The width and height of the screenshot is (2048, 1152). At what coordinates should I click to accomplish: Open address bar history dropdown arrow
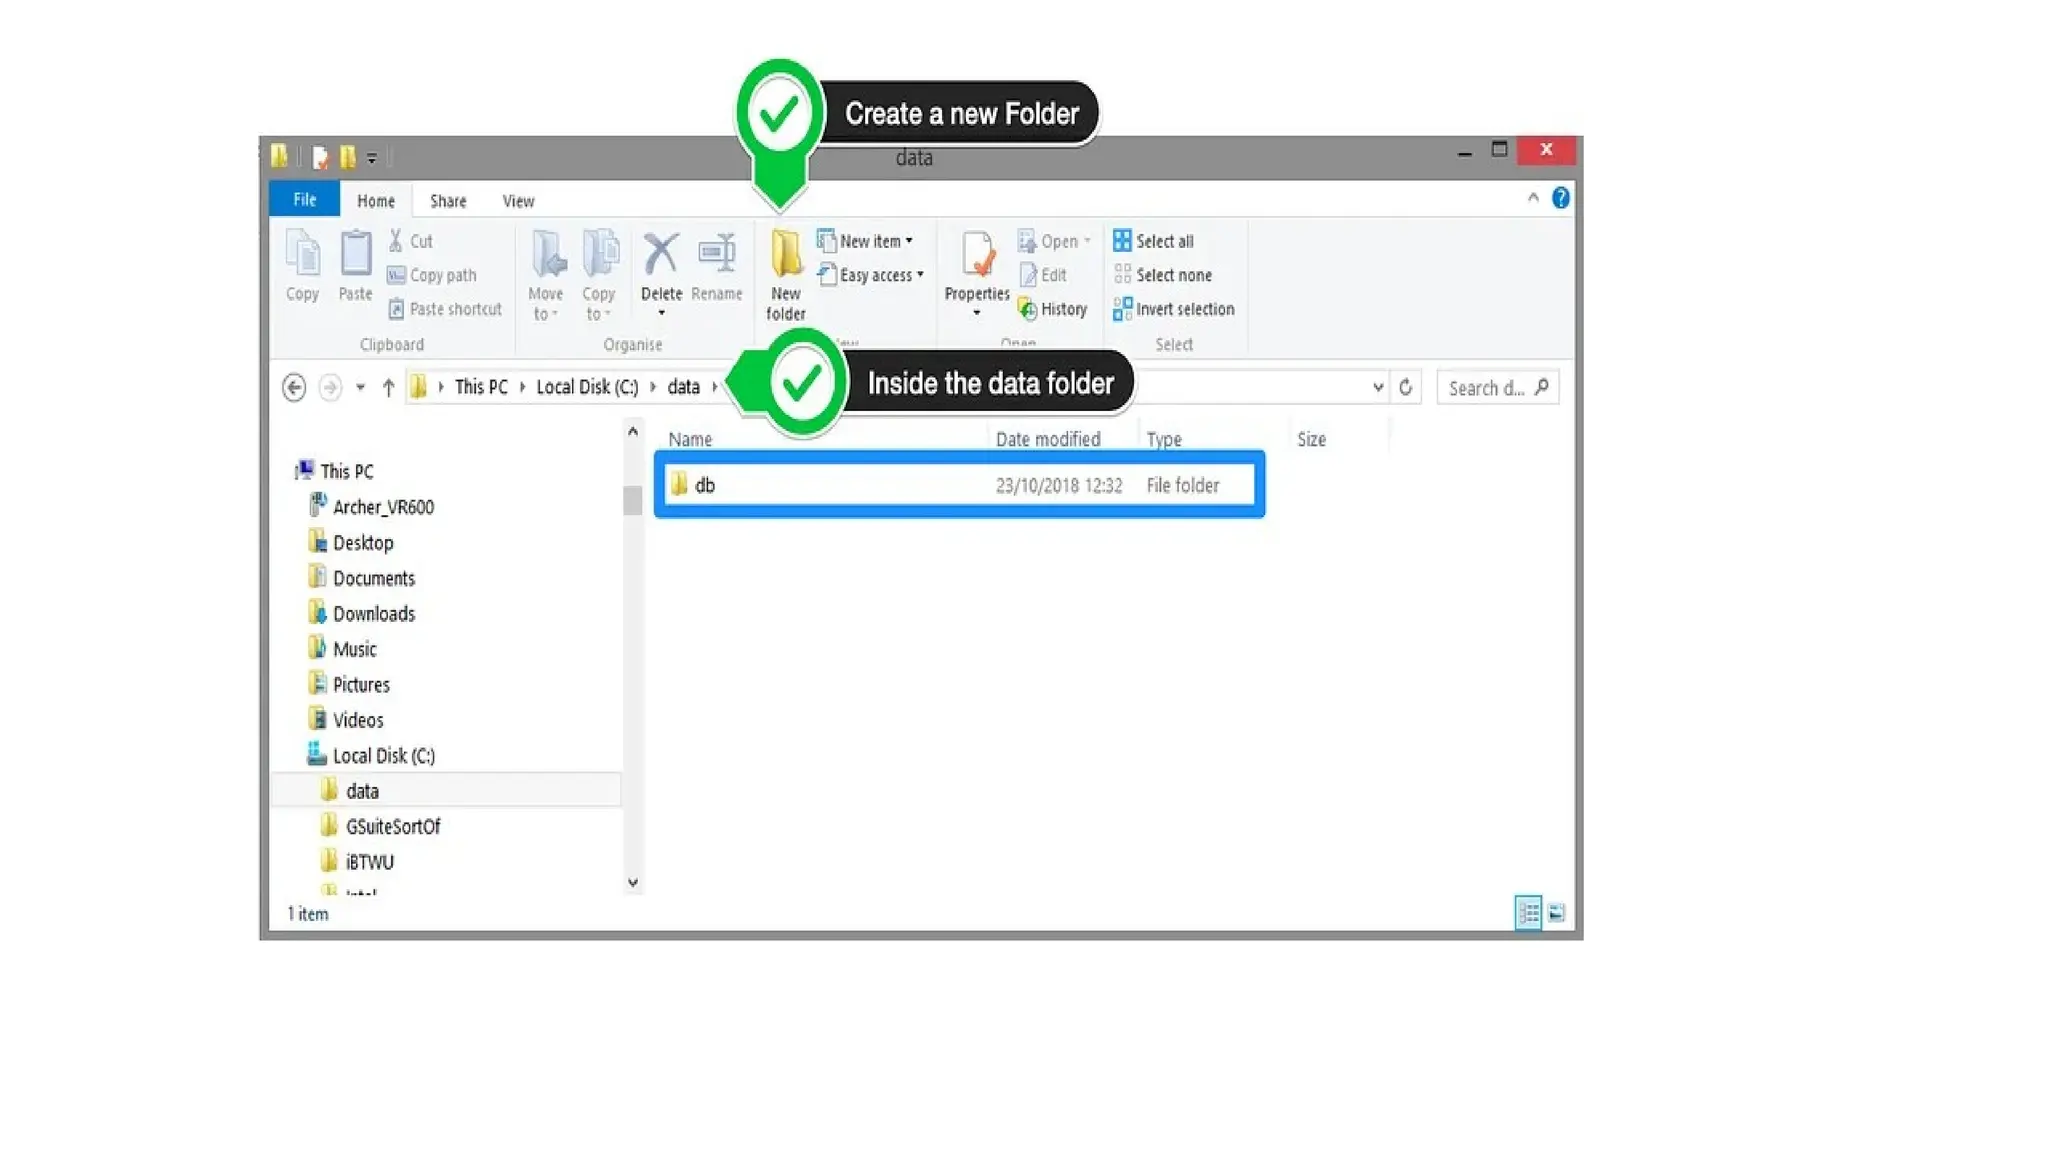tap(1377, 388)
